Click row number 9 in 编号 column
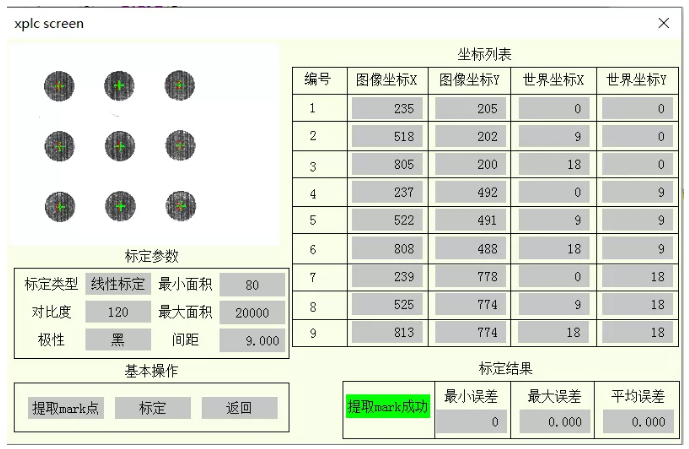Screen dimensions: 689x449 pyautogui.click(x=313, y=333)
